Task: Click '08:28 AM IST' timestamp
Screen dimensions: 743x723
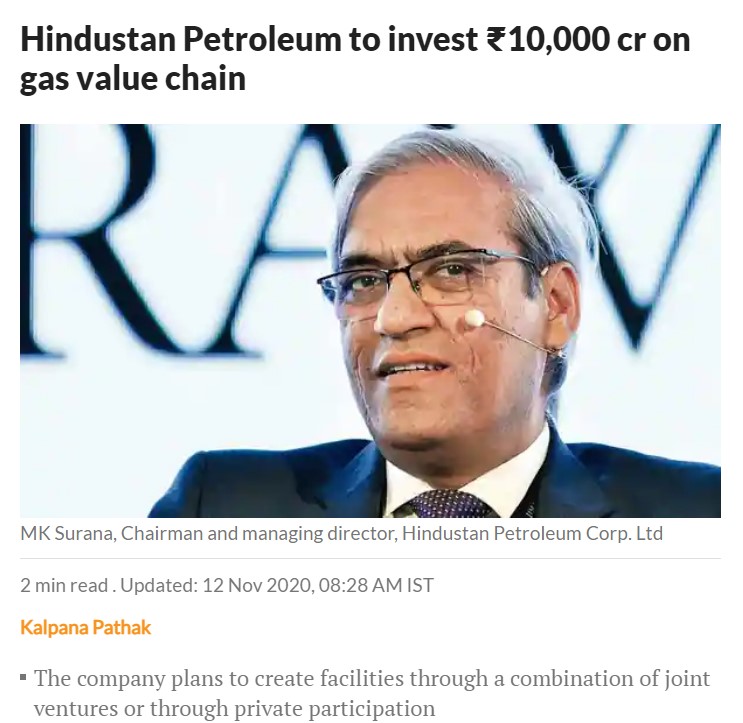Action: [x=376, y=585]
